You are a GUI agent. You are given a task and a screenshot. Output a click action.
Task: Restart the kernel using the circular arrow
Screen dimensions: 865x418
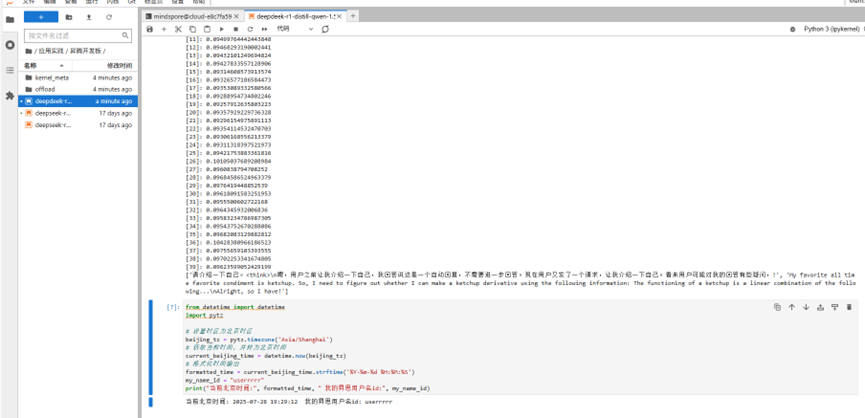point(249,29)
